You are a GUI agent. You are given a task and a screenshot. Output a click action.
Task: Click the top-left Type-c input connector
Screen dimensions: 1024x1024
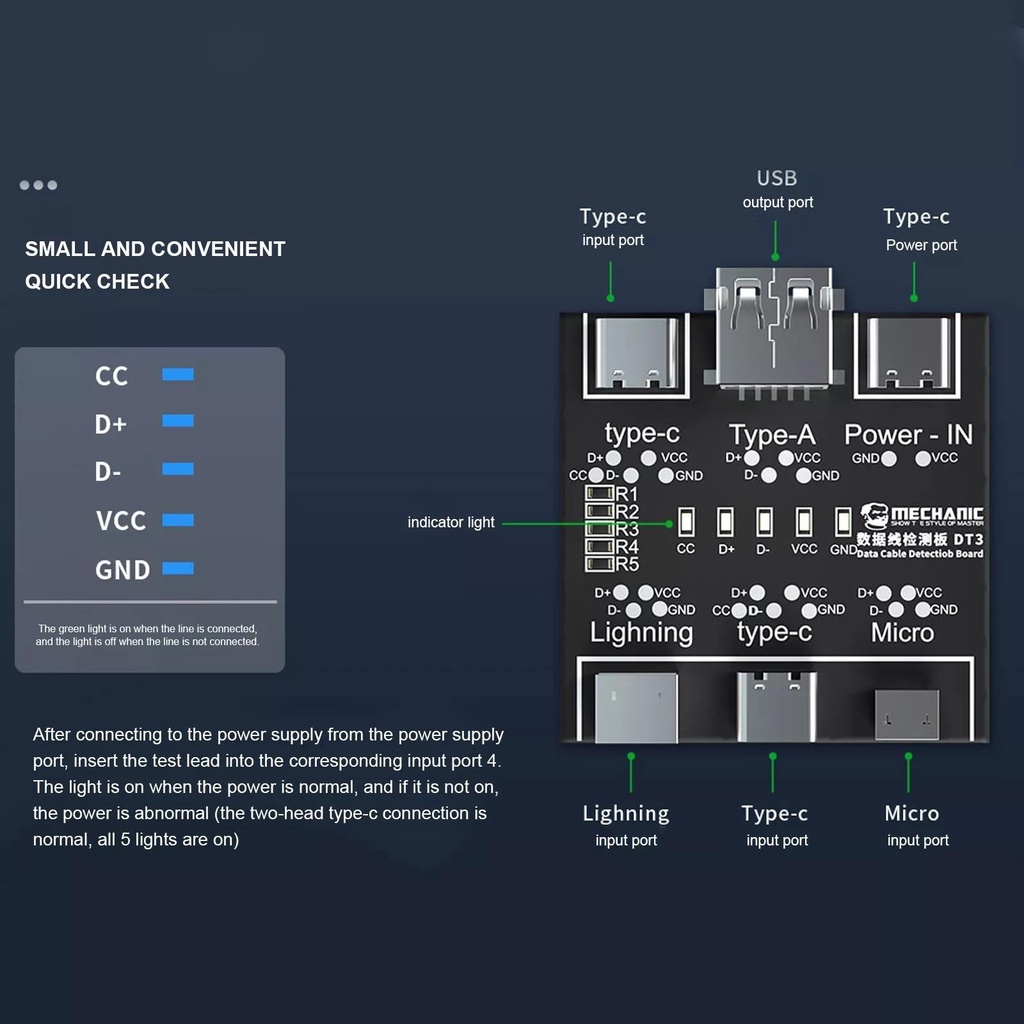point(636,353)
